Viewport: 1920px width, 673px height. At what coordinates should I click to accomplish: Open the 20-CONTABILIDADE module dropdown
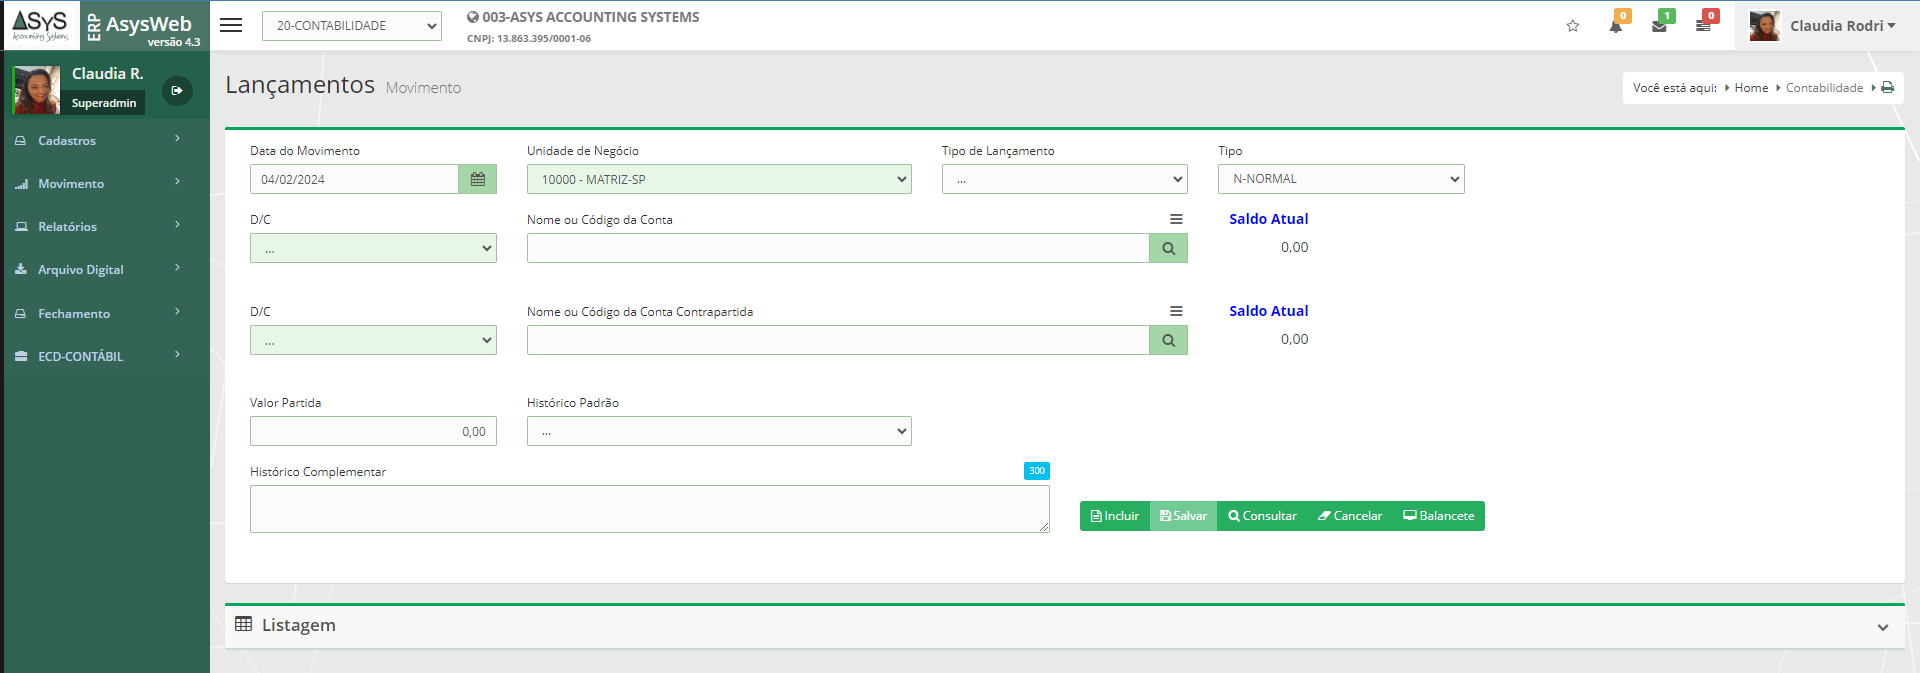[351, 26]
